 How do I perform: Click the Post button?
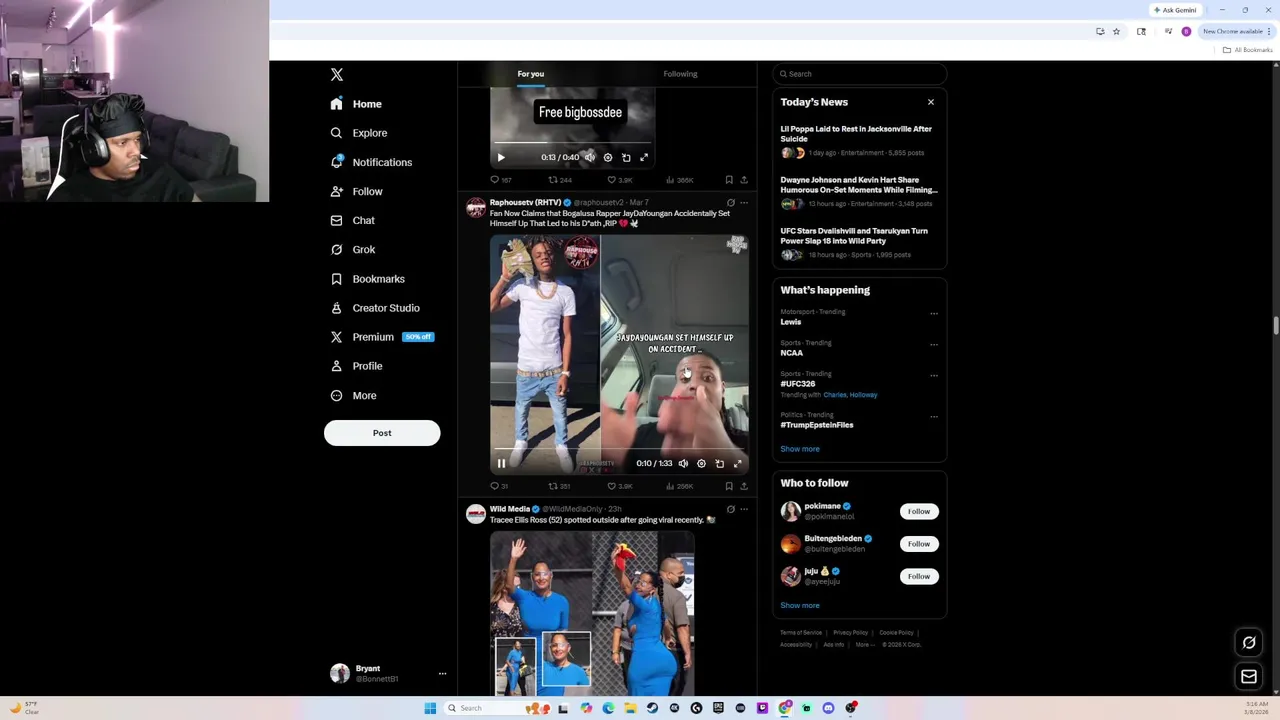point(382,433)
